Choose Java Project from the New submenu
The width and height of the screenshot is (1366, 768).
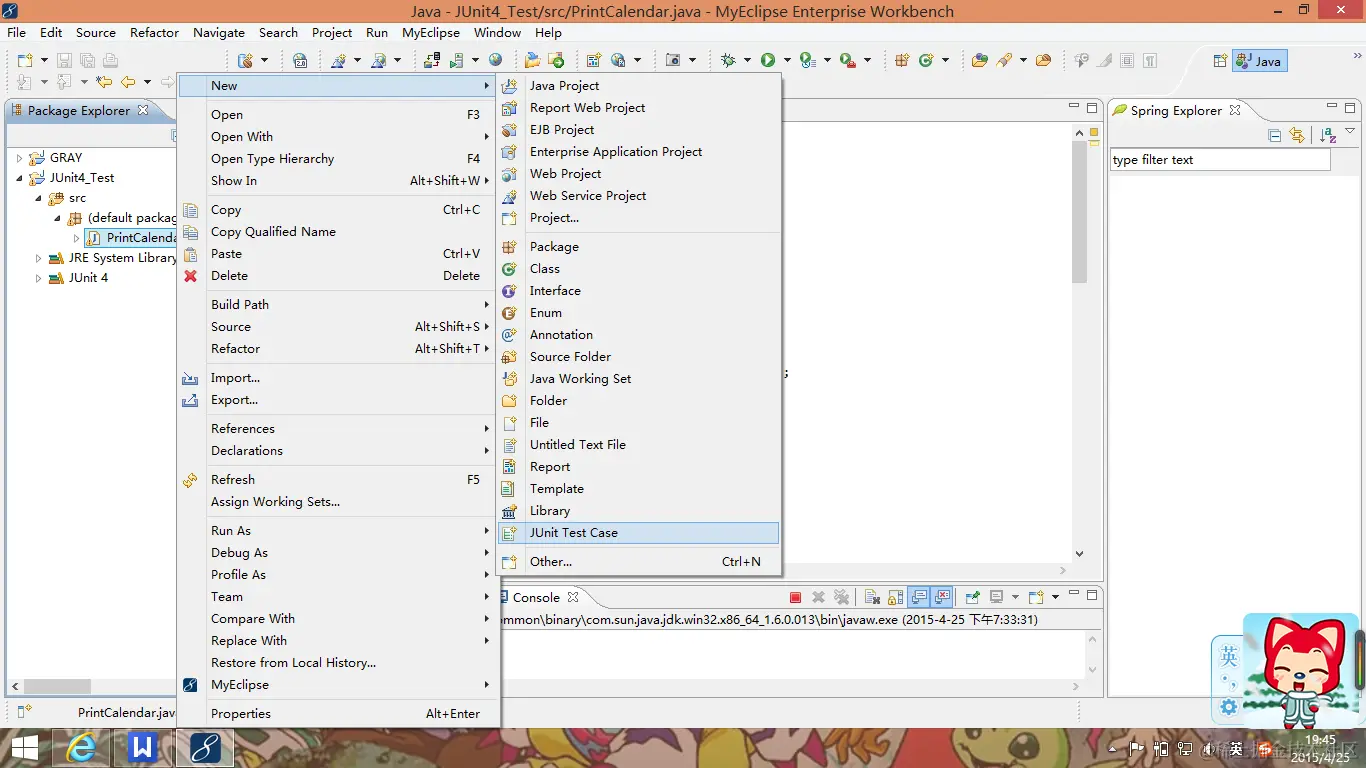point(638,86)
